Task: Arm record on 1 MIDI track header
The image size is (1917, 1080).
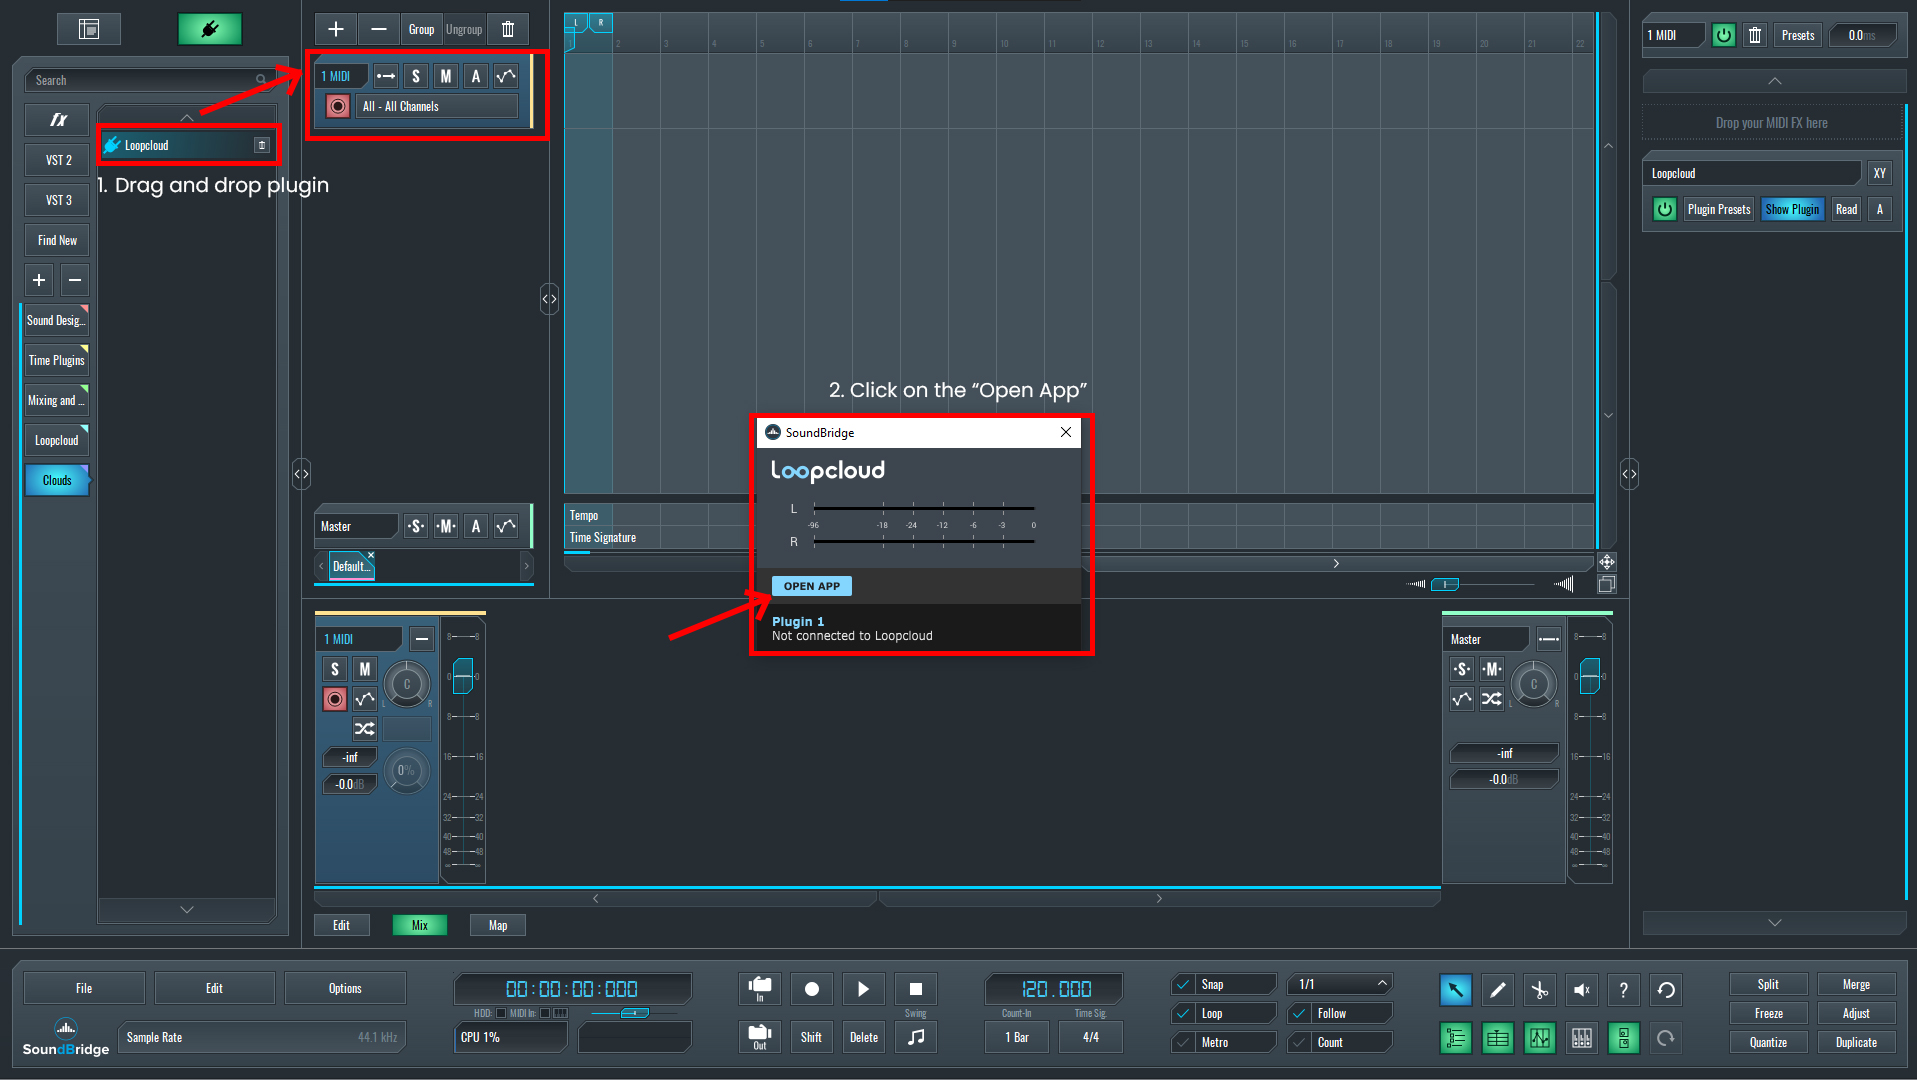Action: coord(338,106)
